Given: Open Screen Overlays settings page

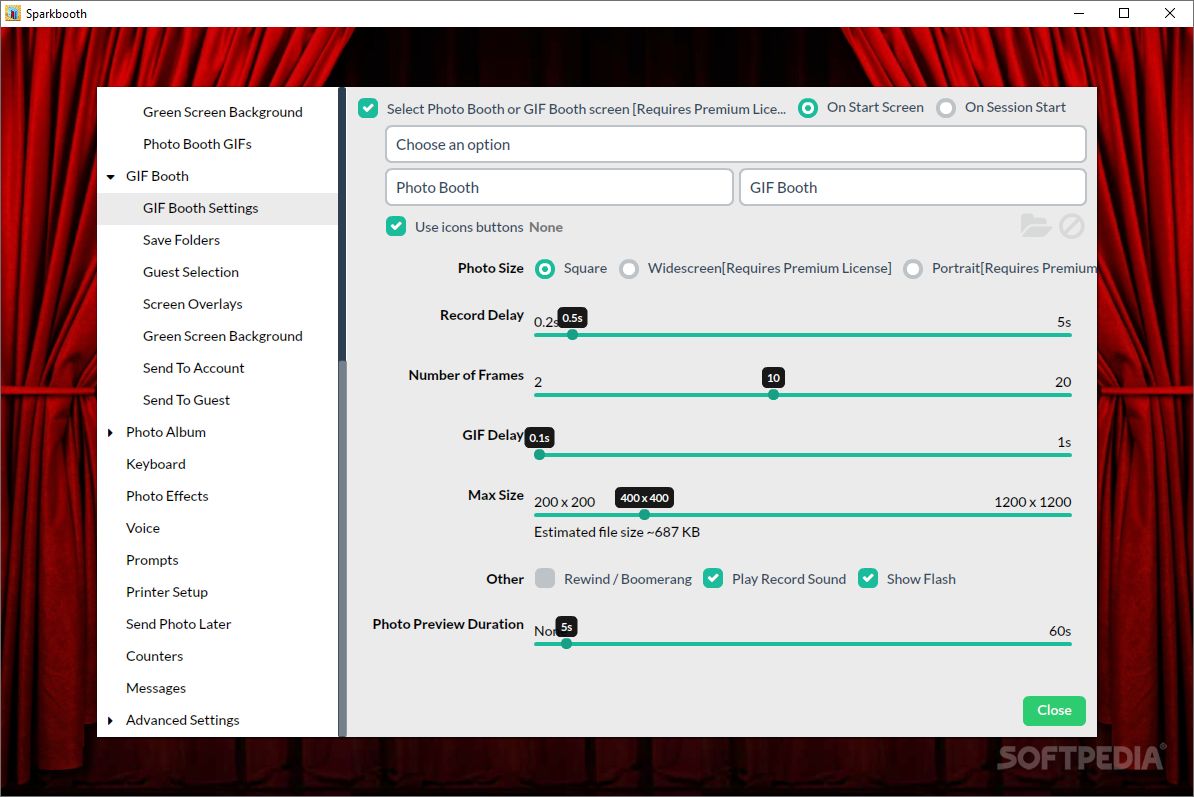Looking at the screenshot, I should (193, 304).
